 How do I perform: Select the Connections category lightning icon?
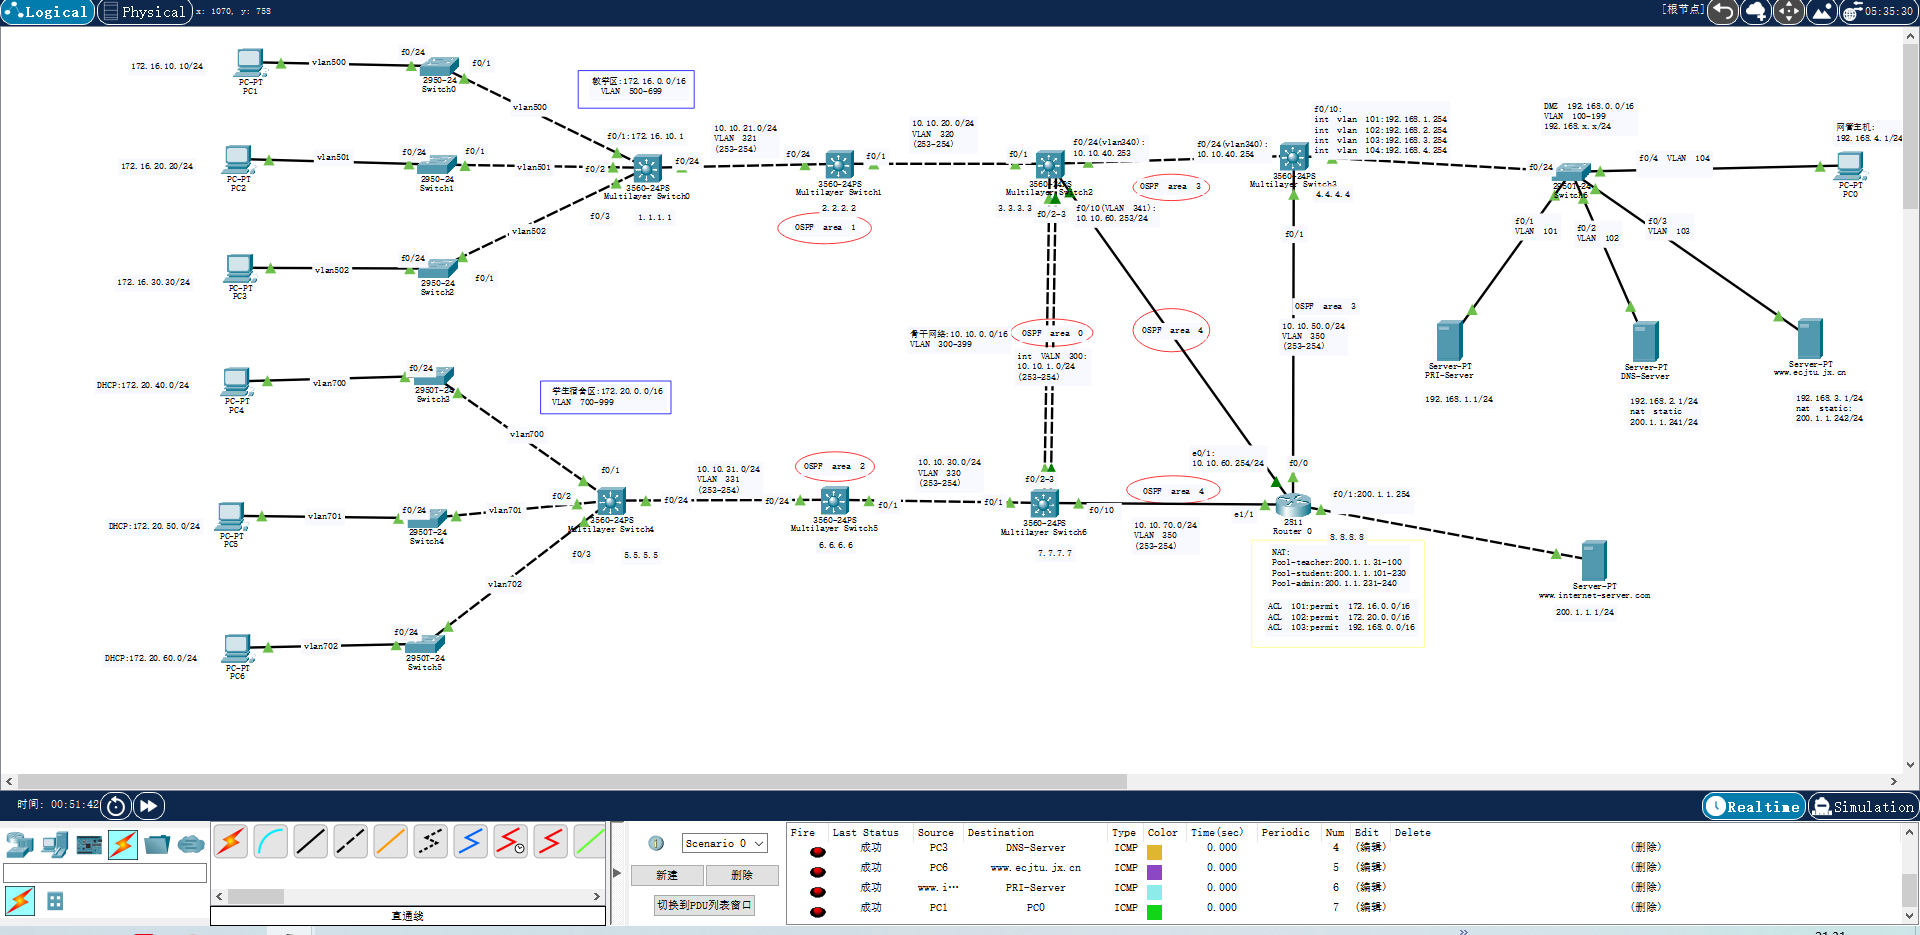tap(123, 845)
